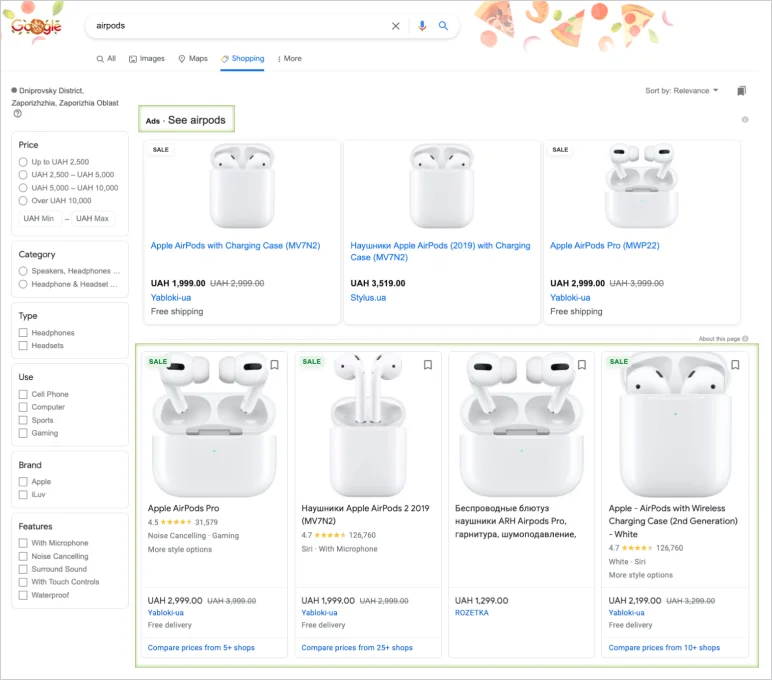Switch to Maps tab

pos(193,59)
